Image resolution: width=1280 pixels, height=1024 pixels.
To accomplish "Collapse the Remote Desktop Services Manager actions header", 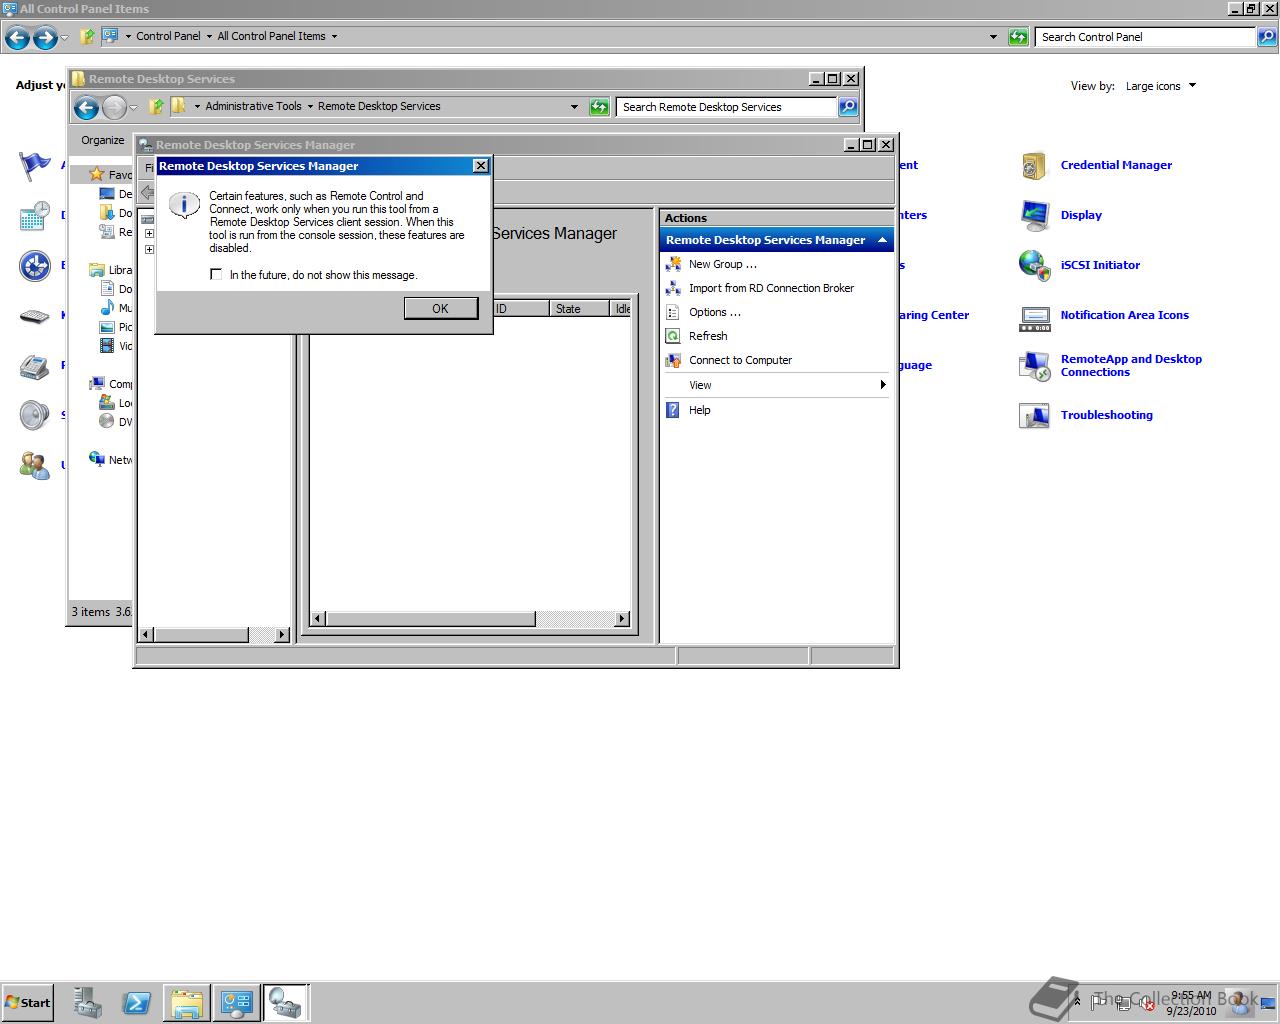I will point(882,240).
